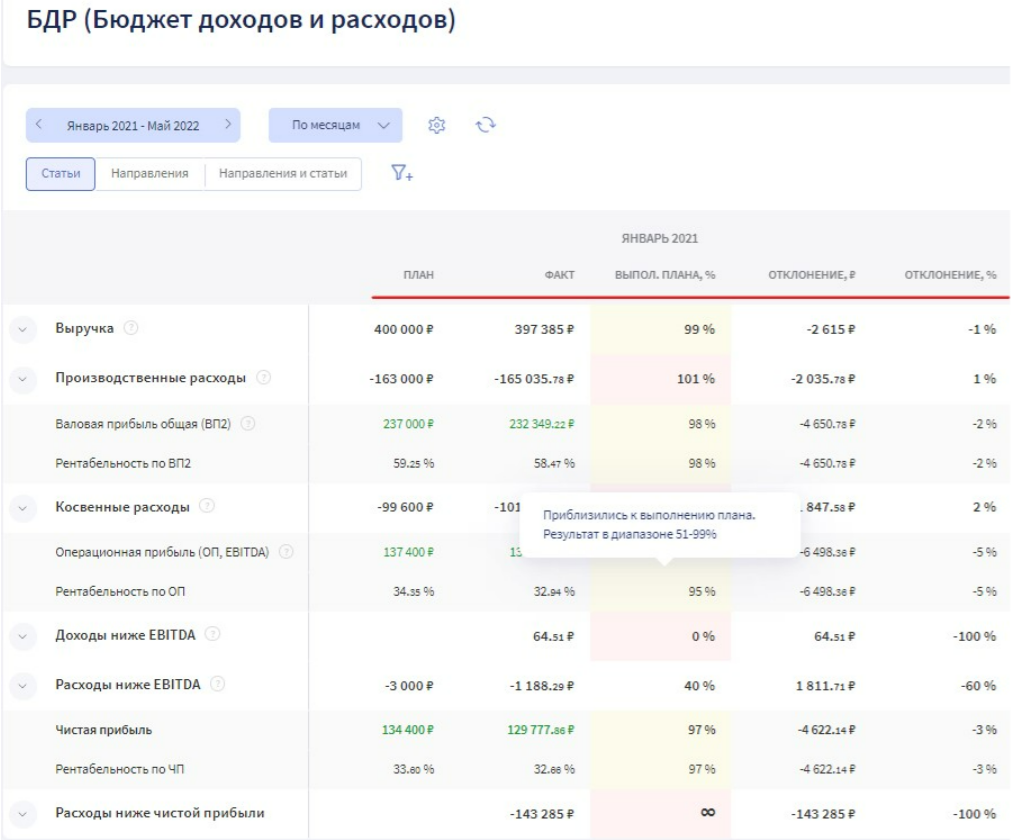The image size is (1013, 840).
Task: Switch to Направления и статьи tab
Action: (283, 174)
